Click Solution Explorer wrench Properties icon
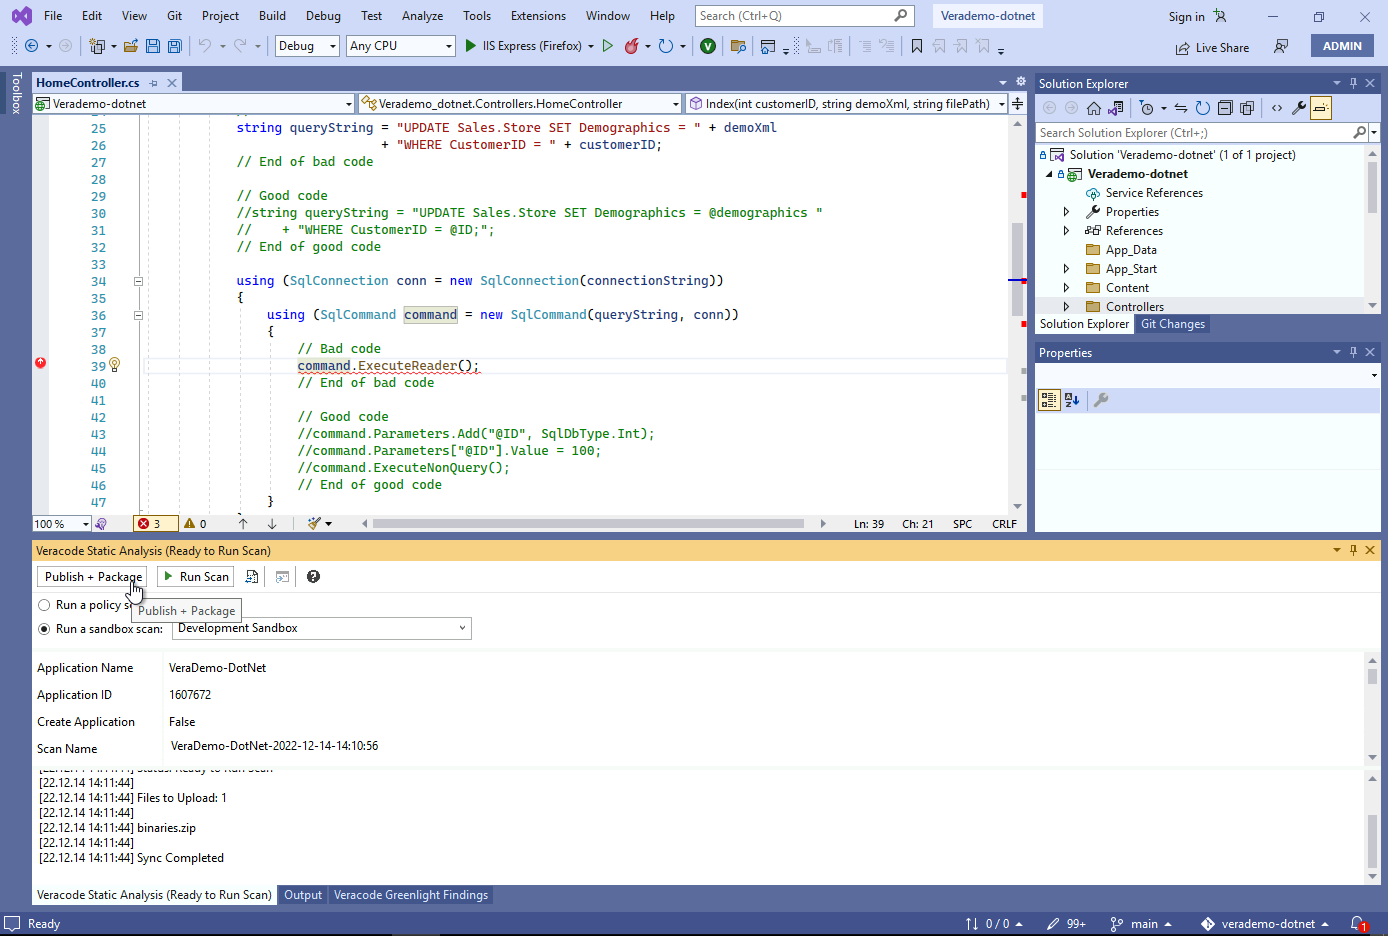Viewport: 1388px width, 936px height. point(1299,108)
